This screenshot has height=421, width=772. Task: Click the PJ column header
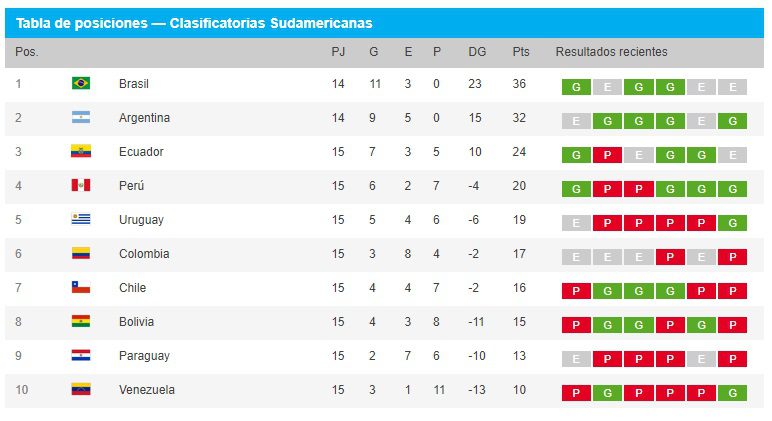coord(339,52)
